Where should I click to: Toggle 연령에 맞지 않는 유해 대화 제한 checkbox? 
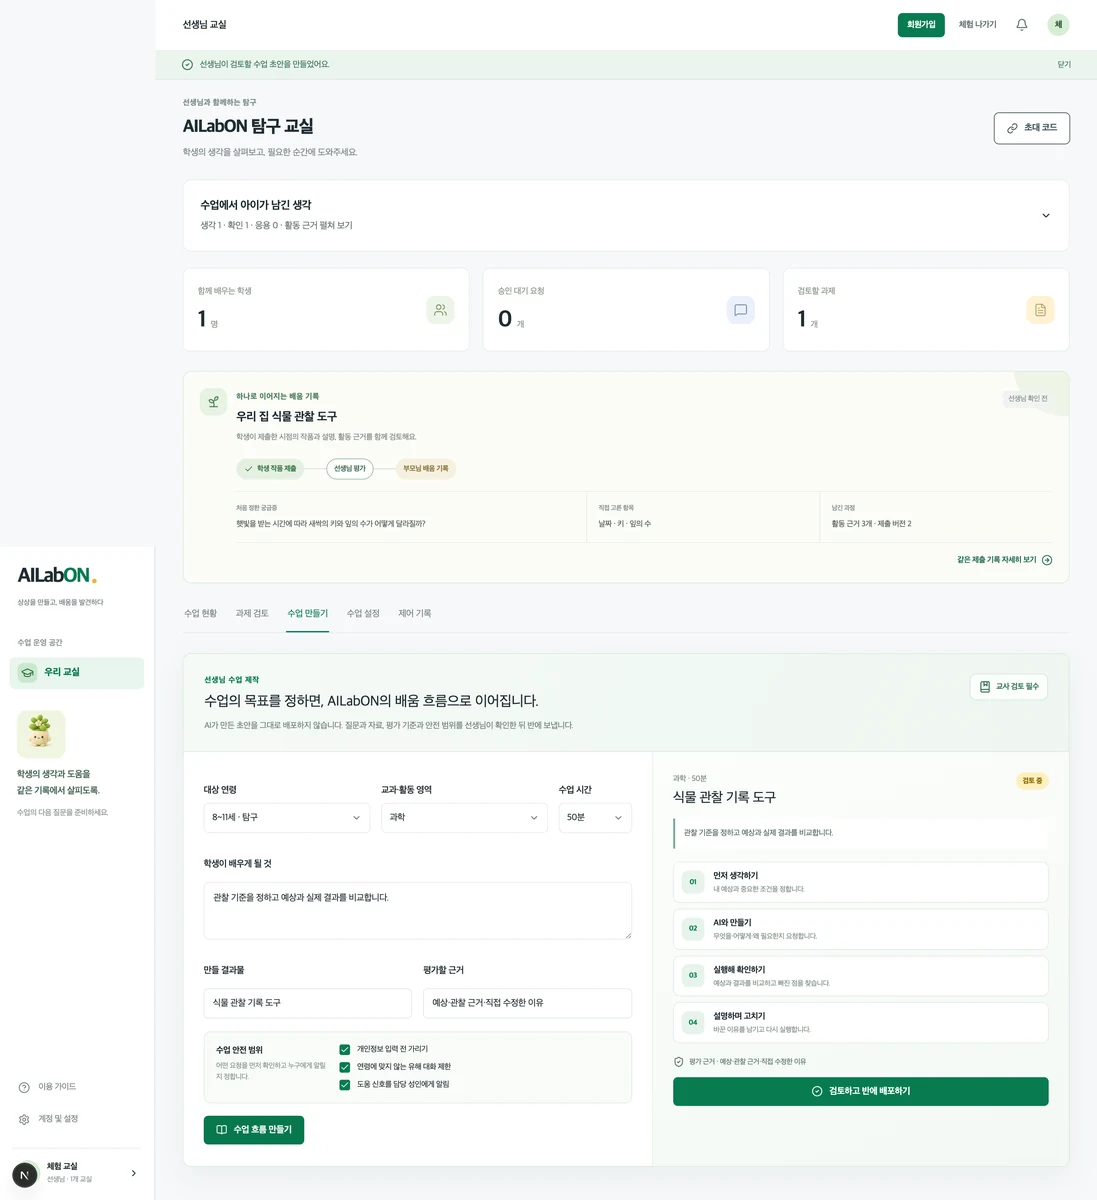[345, 1067]
